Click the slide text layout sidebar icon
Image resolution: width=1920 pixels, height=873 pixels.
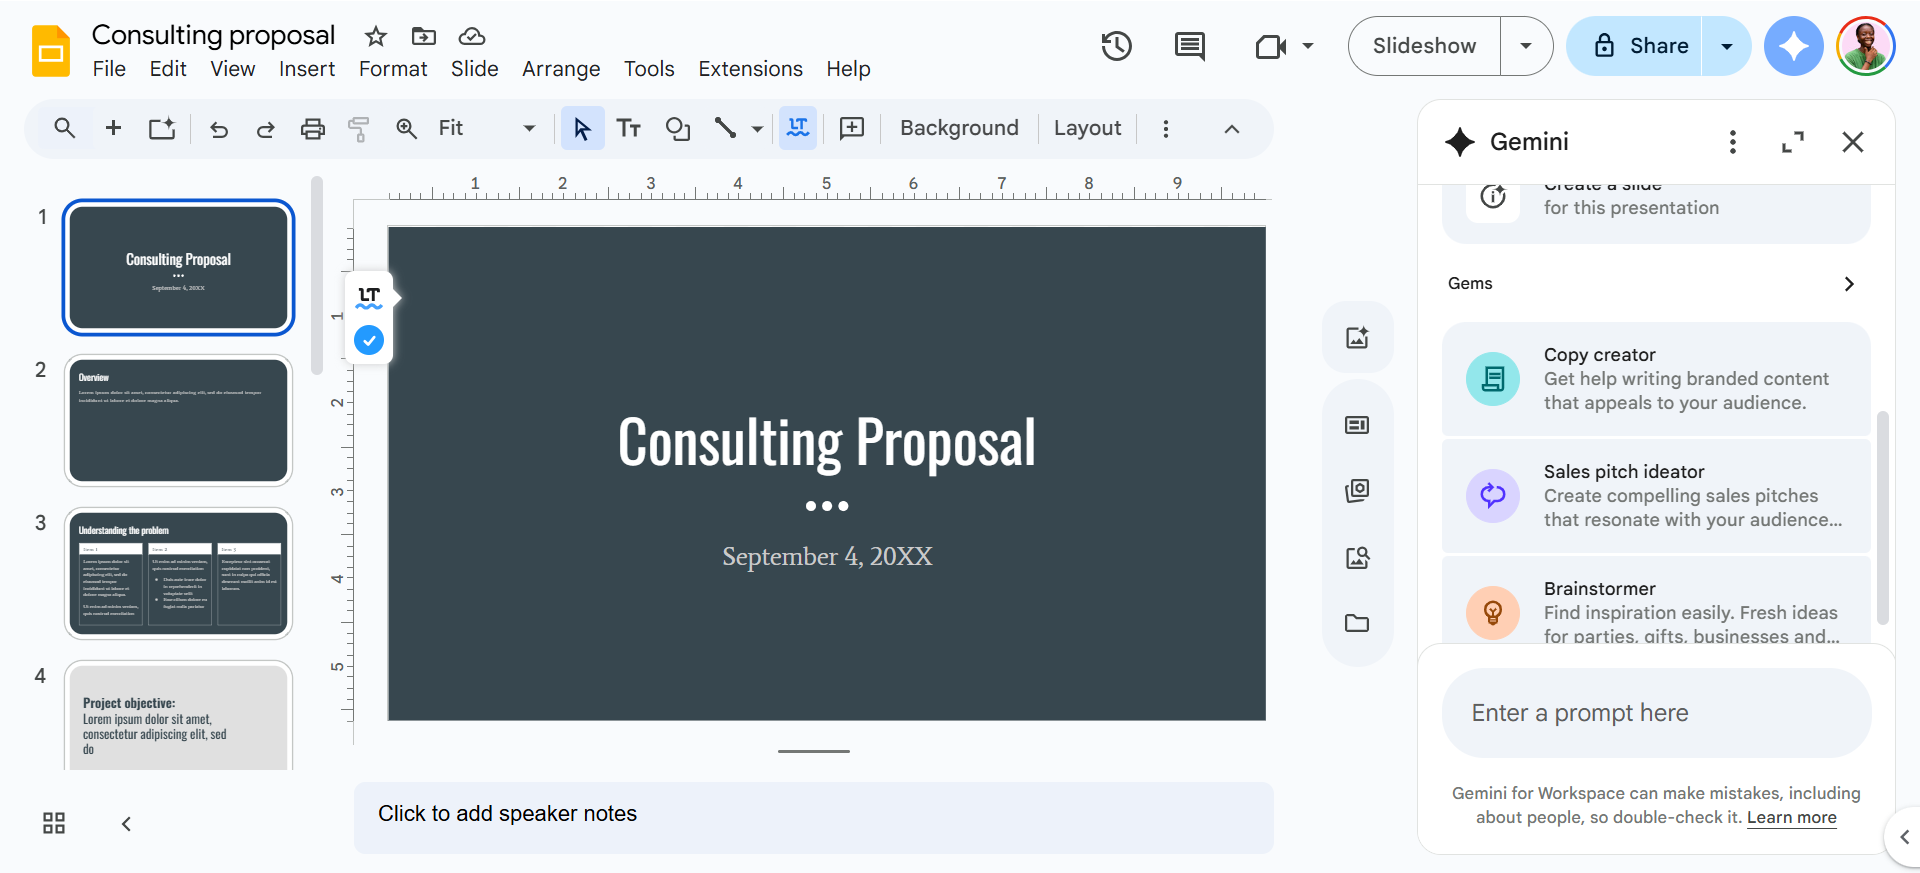(x=1357, y=425)
